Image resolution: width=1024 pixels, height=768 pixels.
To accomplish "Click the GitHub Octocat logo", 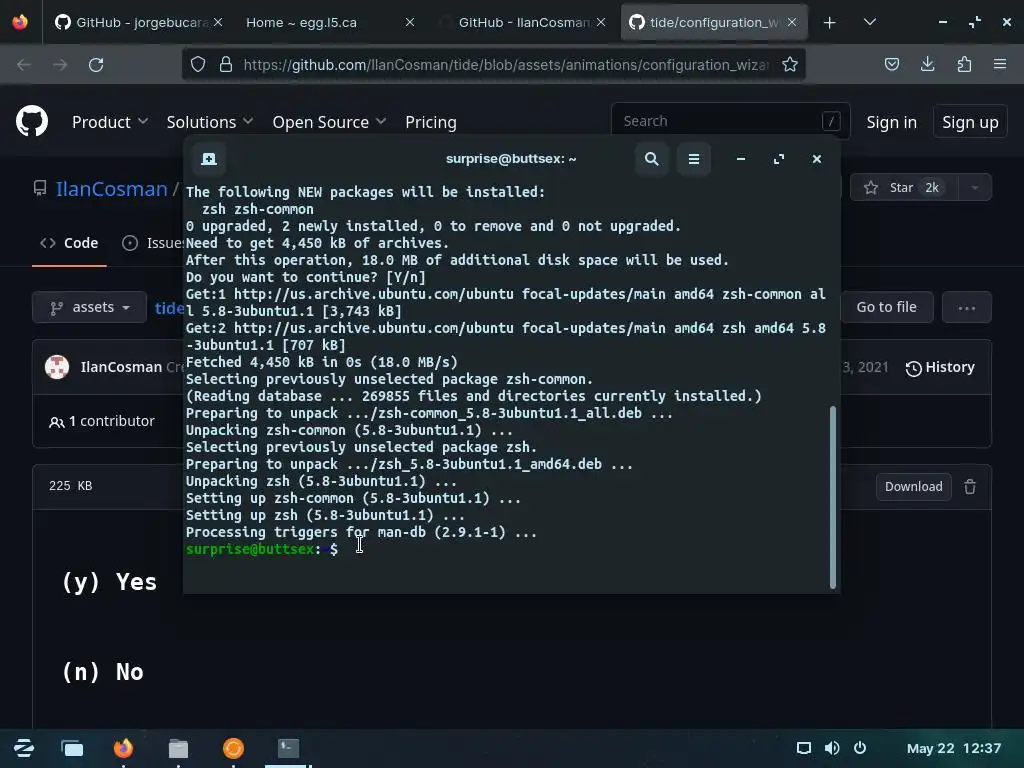I will tap(32, 121).
